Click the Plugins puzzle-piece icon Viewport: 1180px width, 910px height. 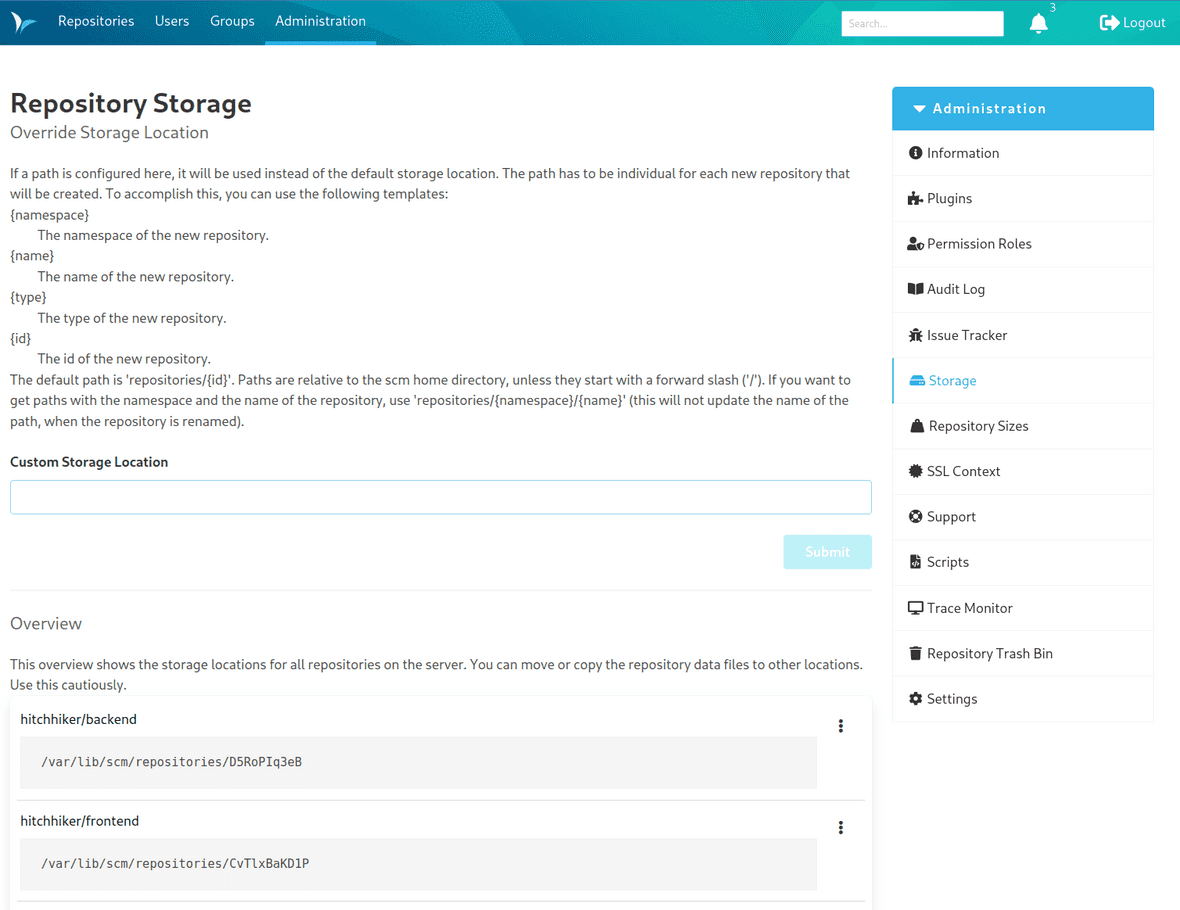[914, 198]
